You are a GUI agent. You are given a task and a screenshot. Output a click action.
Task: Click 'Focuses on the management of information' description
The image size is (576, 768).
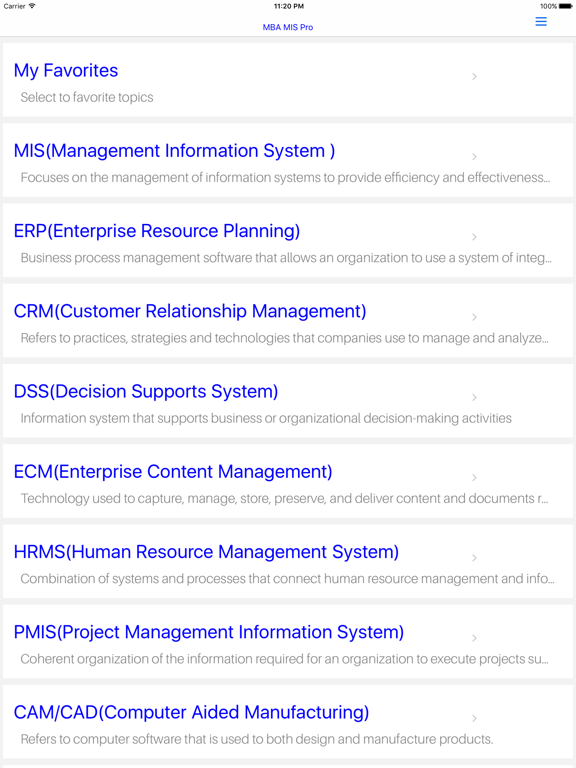[285, 178]
